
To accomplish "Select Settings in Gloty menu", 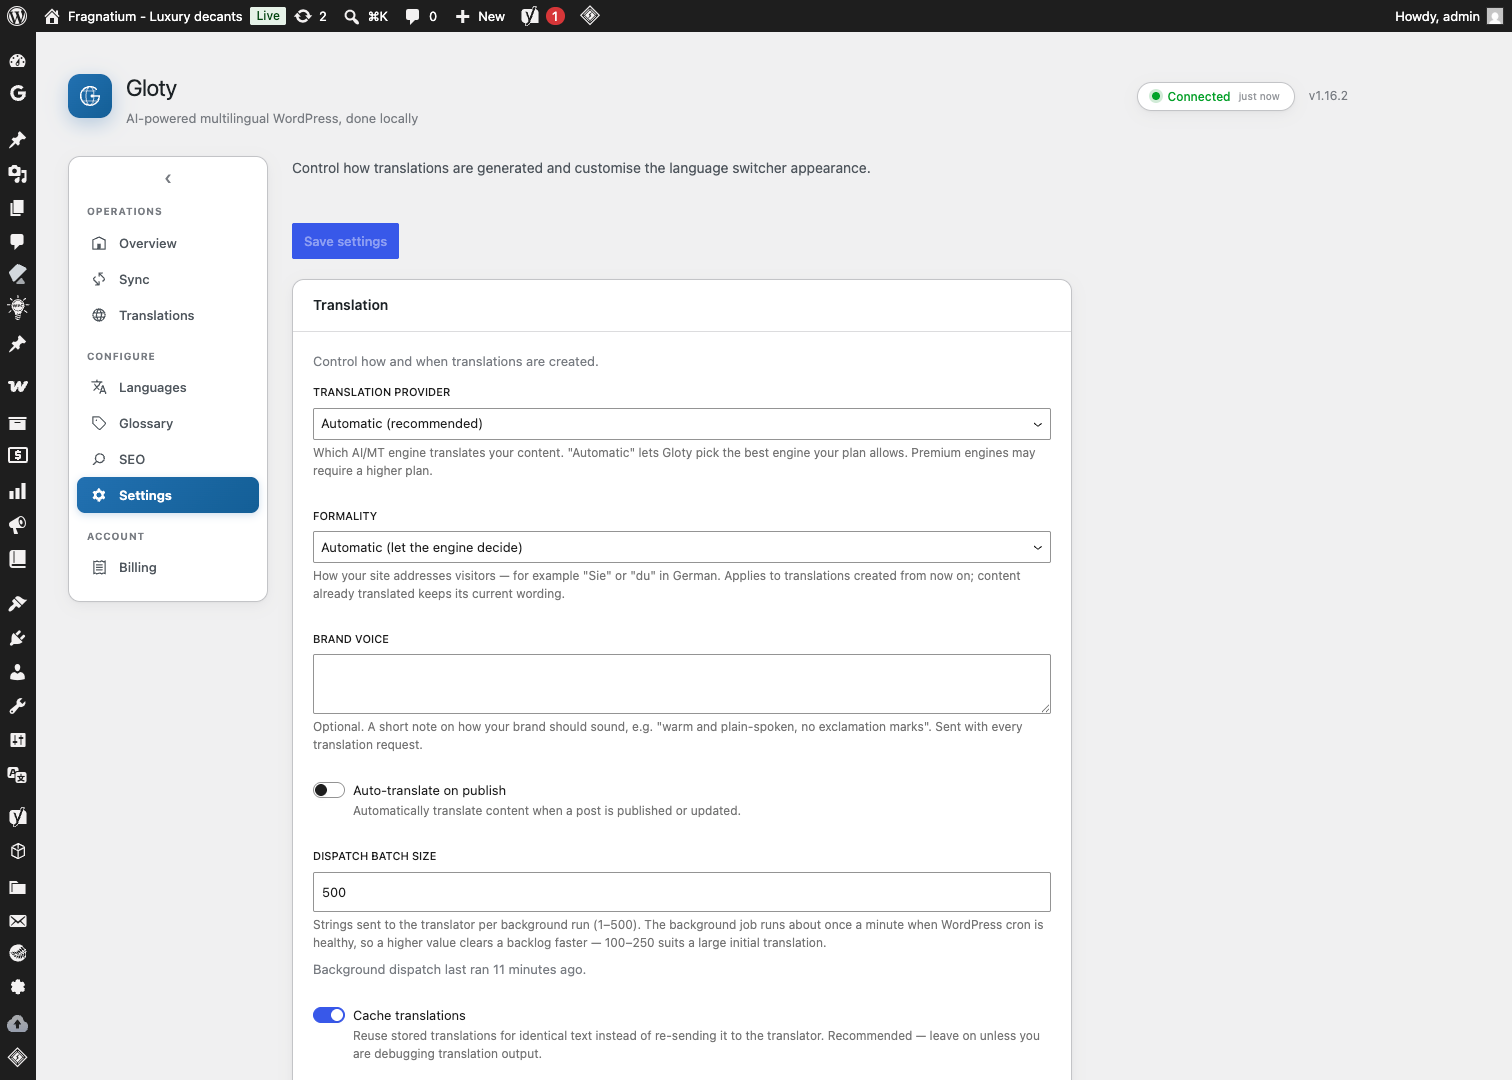I will [x=168, y=495].
